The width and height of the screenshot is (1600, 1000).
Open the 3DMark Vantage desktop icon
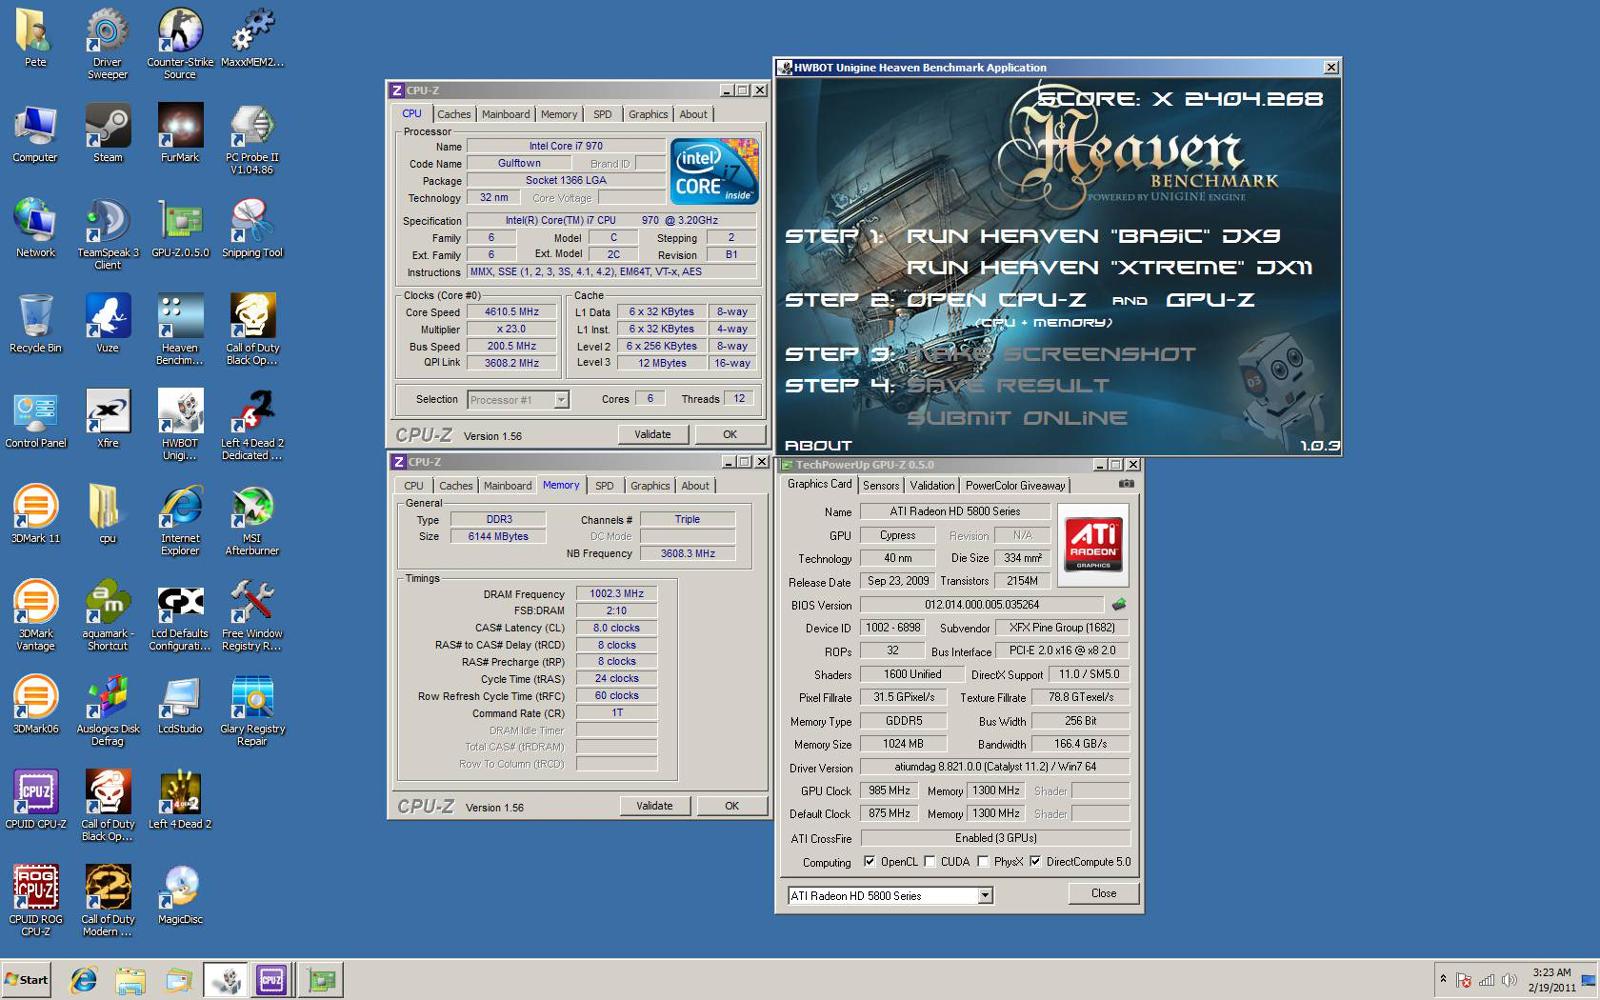[x=35, y=614]
